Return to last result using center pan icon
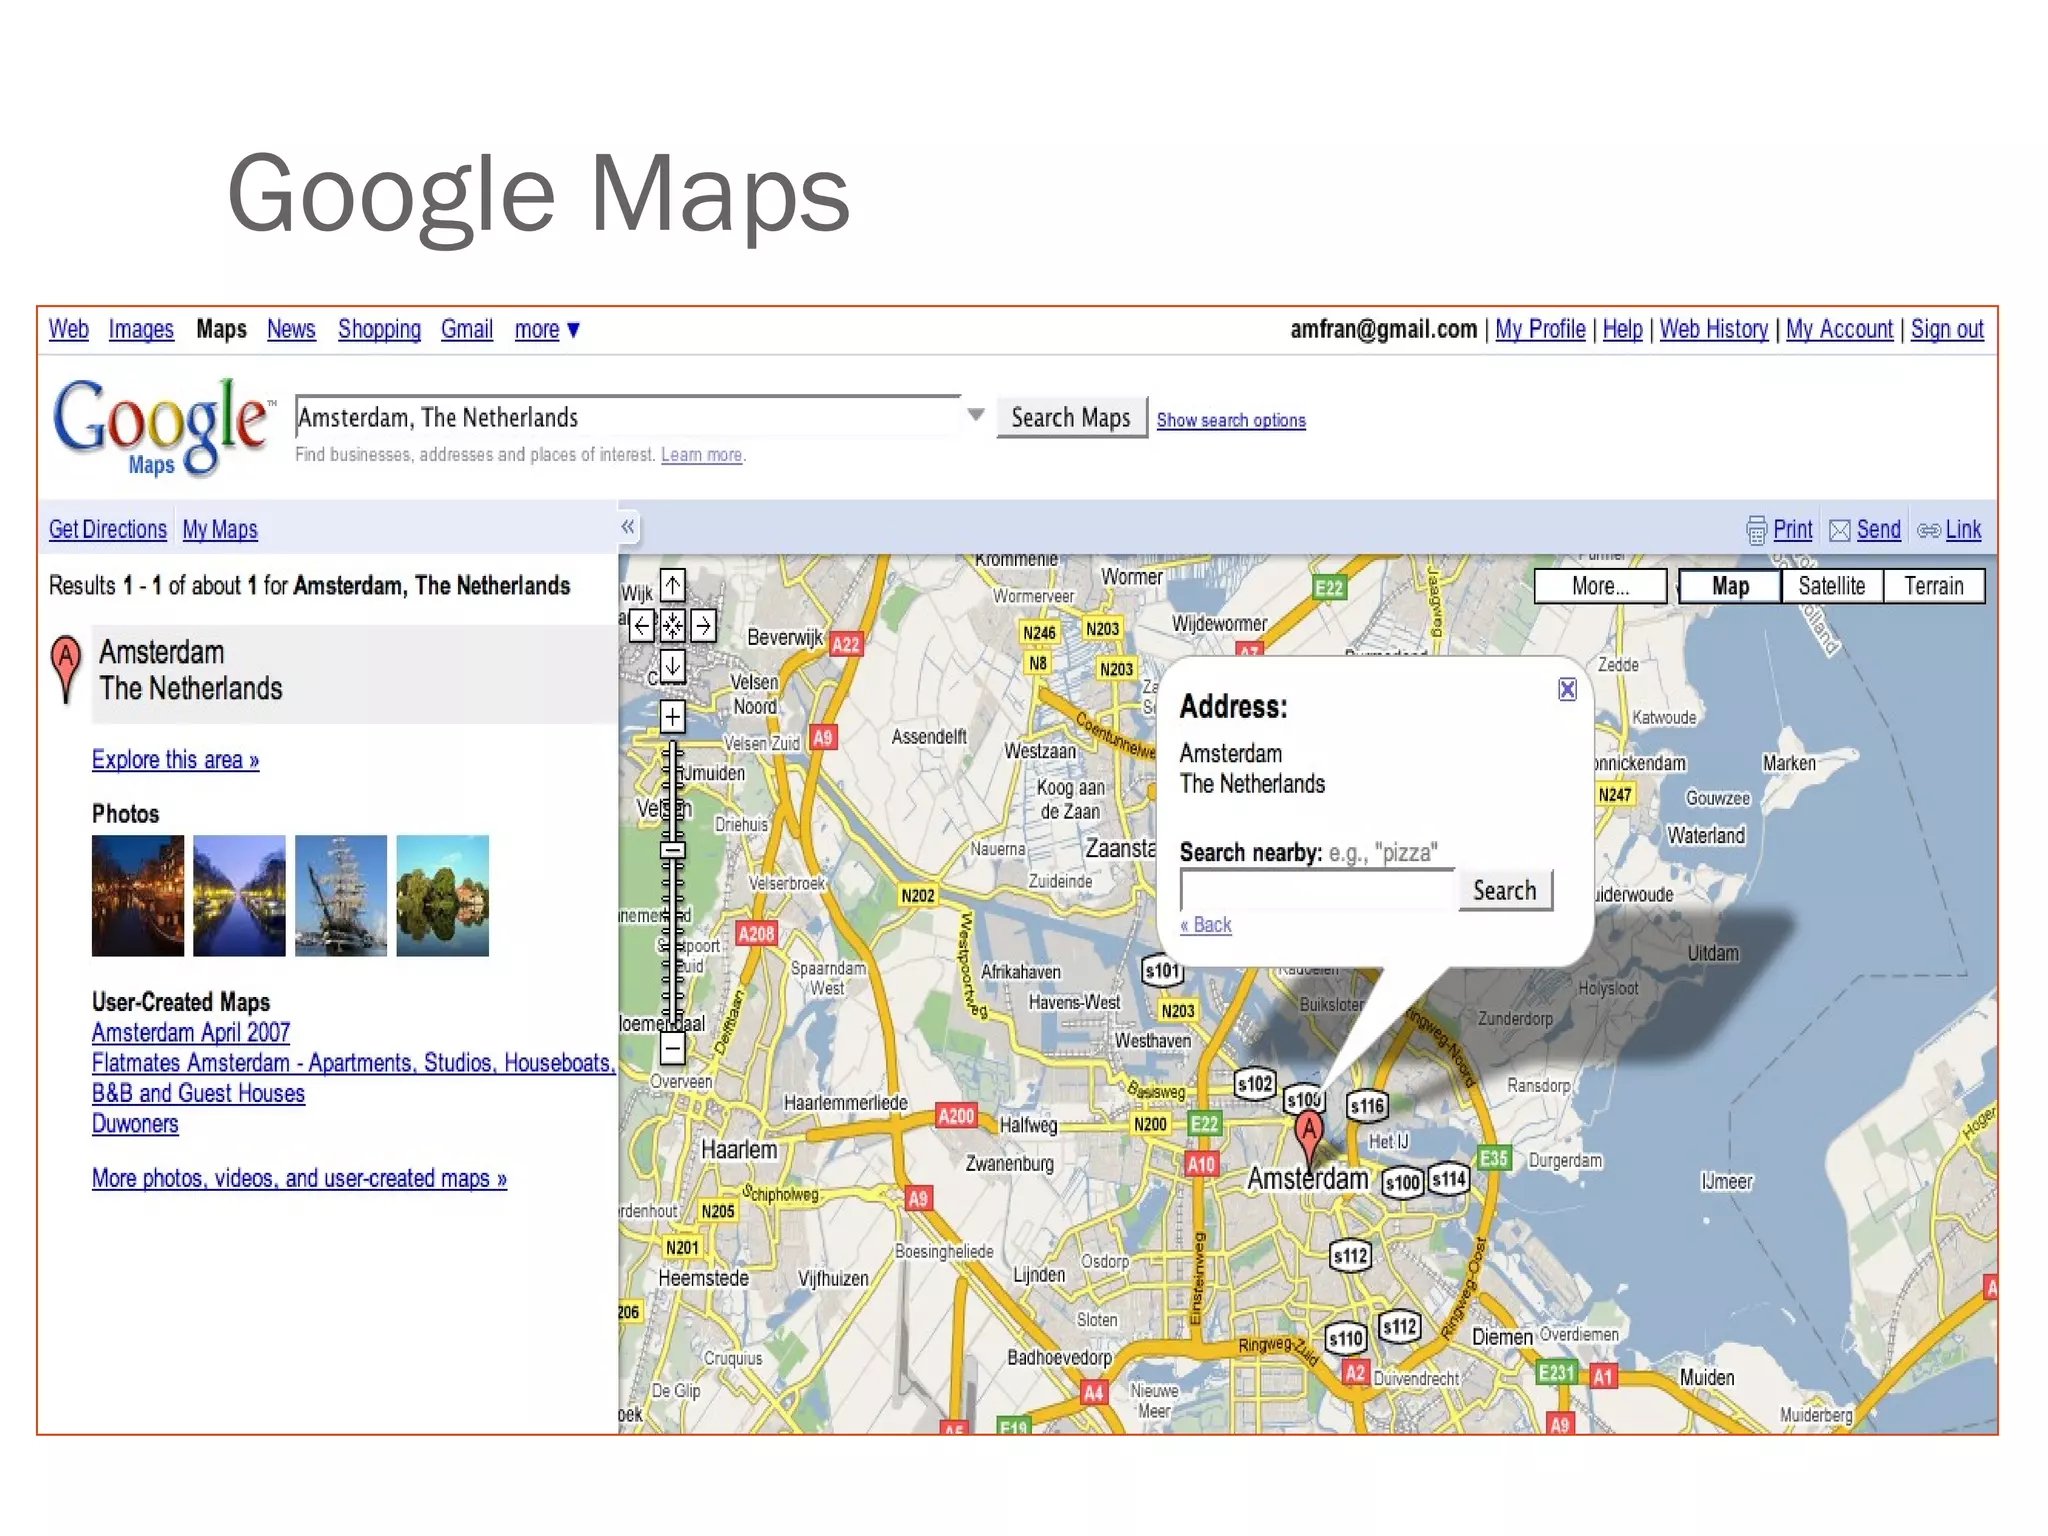The height and width of the screenshot is (1536, 2048). point(673,626)
